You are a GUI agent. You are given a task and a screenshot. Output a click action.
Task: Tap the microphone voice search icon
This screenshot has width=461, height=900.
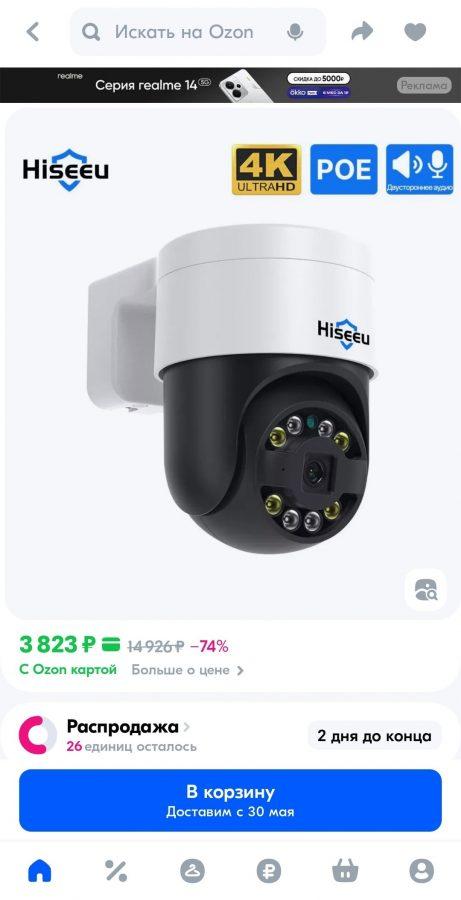pos(295,32)
